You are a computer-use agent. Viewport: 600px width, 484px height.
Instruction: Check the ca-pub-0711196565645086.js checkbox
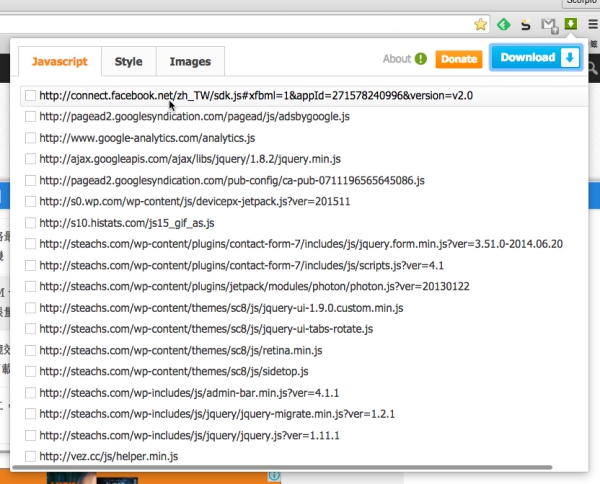click(x=30, y=180)
